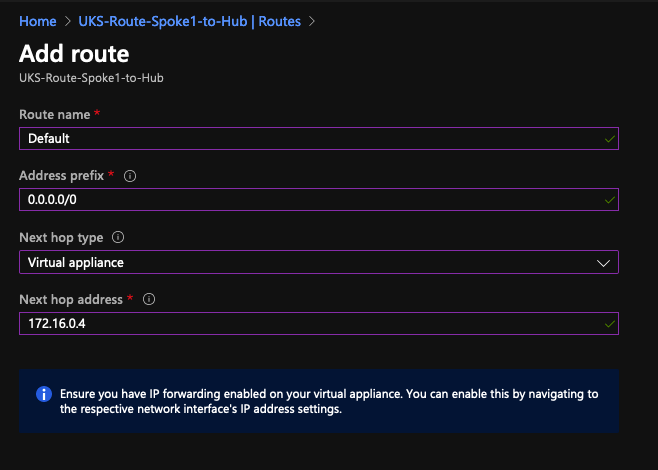Click the blue info icon in banner
Viewport: 658px width, 470px height.
coord(44,394)
